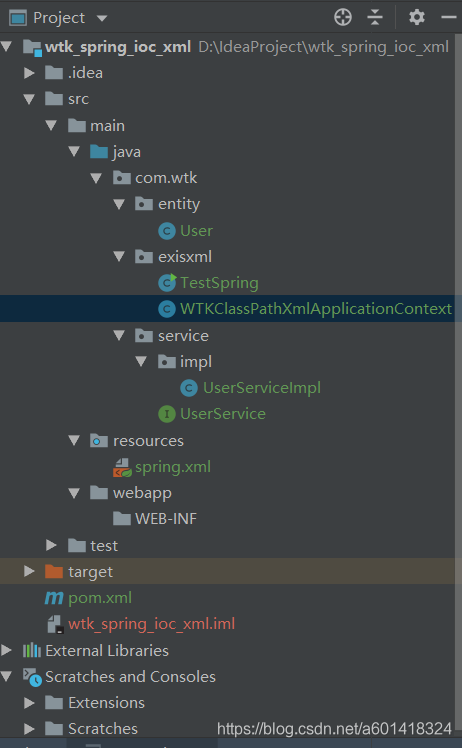Screen dimensions: 462x748
Task: Collapse the exisxml package arrow
Action: [119, 257]
